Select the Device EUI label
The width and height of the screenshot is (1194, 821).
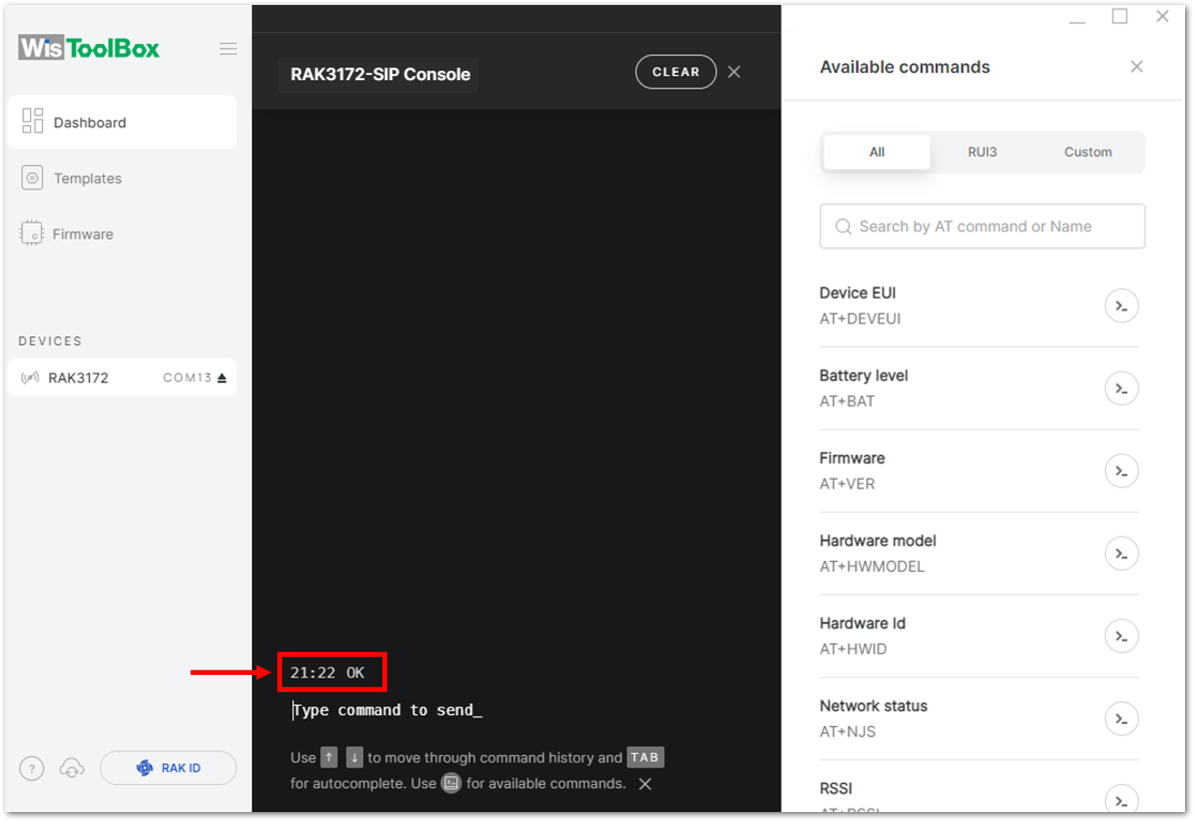pyautogui.click(x=857, y=293)
